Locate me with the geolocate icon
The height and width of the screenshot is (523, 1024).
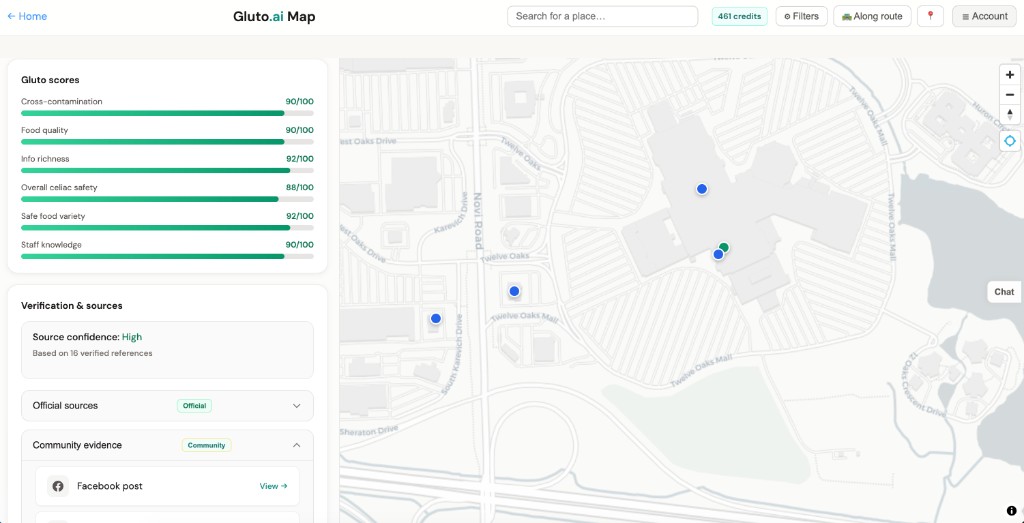pos(1010,141)
